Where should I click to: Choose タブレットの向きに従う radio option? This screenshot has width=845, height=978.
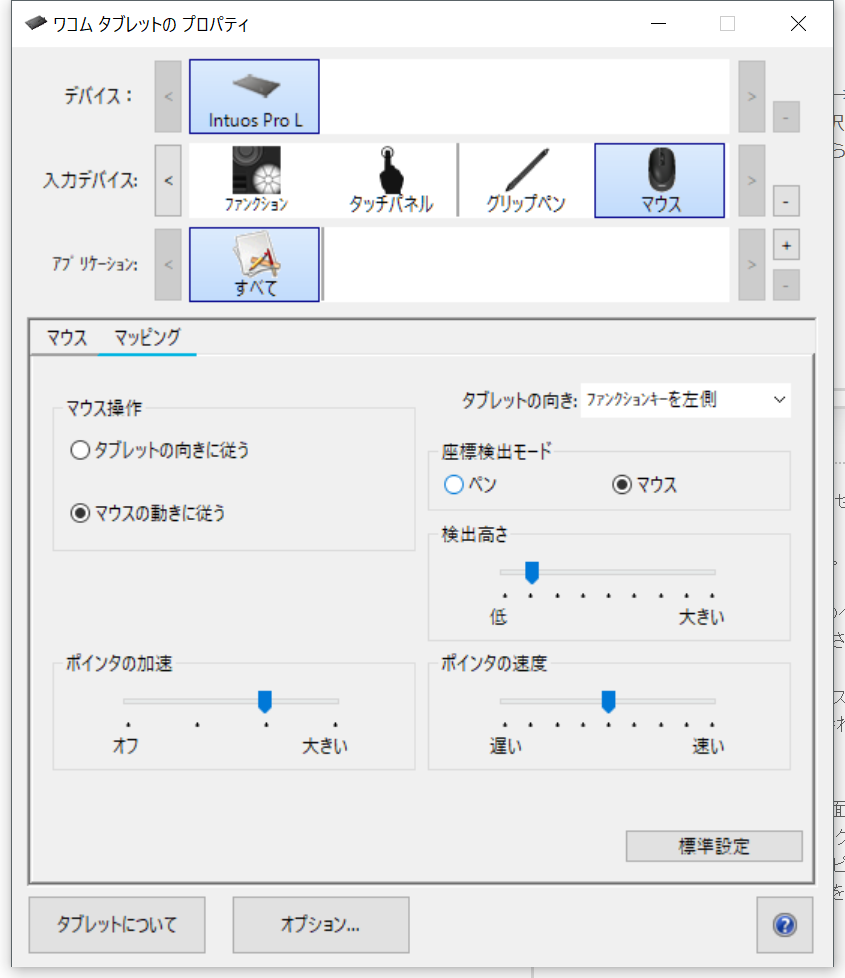tap(160, 450)
